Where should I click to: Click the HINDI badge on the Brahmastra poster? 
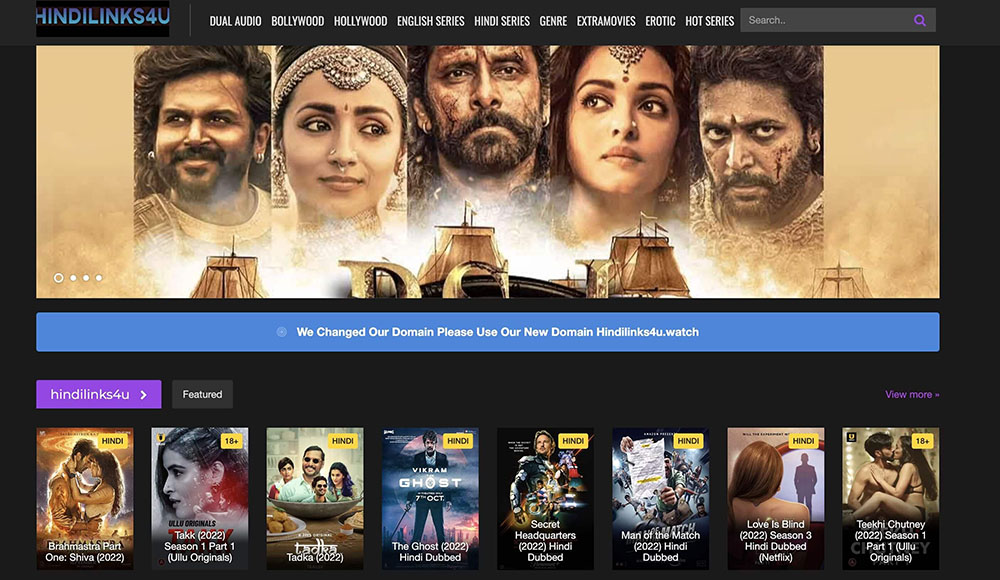pos(111,440)
